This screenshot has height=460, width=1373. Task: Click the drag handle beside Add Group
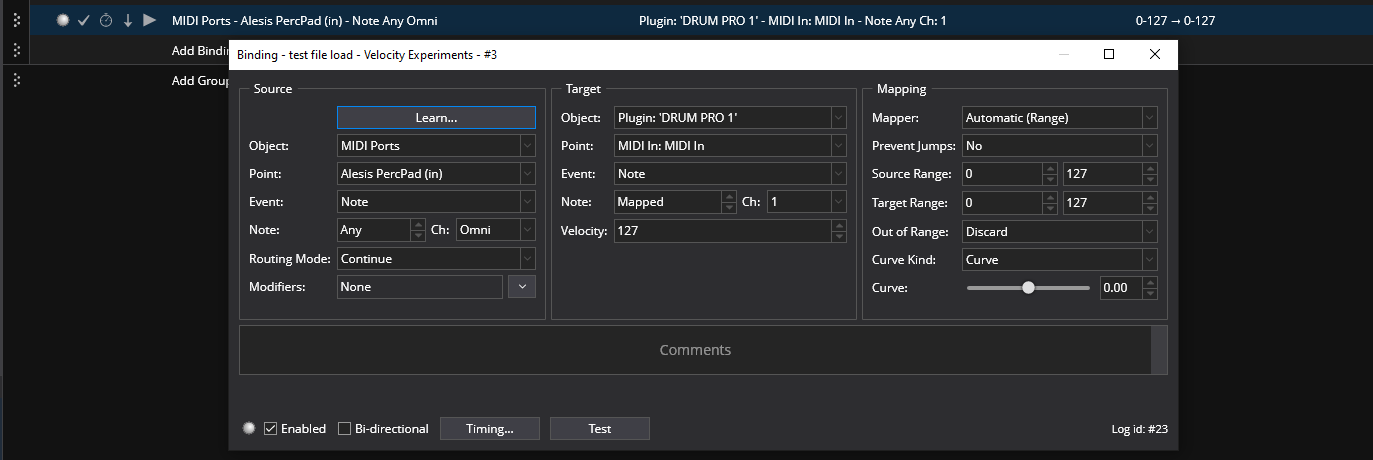tap(16, 80)
